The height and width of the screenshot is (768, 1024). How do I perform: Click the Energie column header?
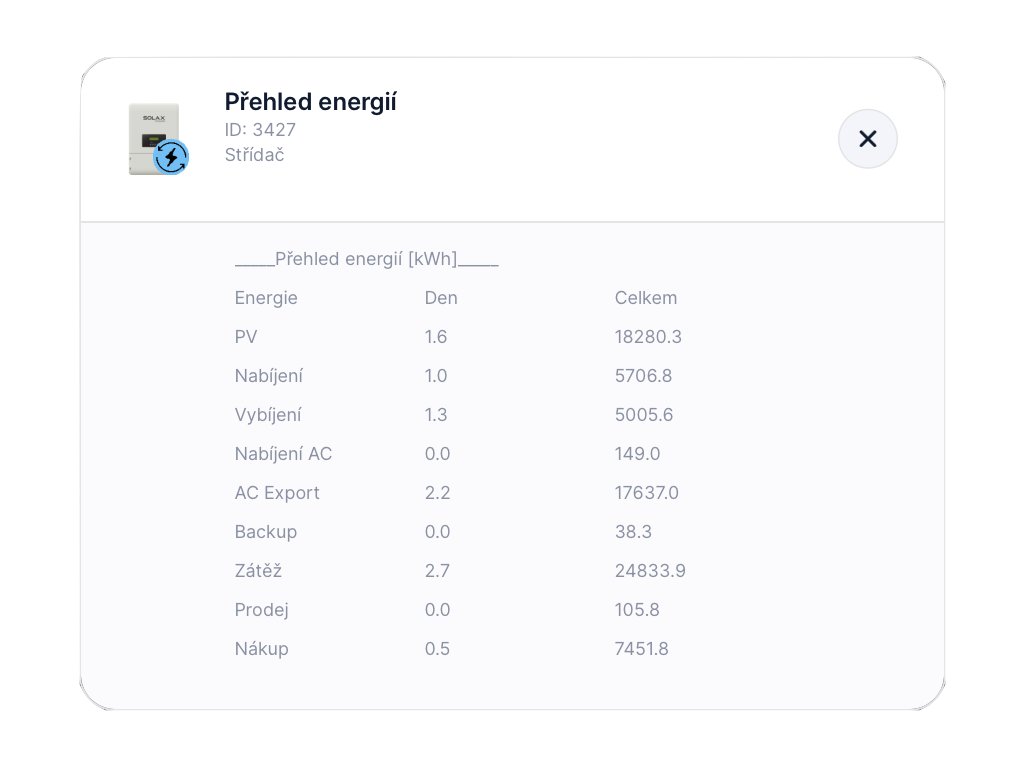tap(266, 298)
